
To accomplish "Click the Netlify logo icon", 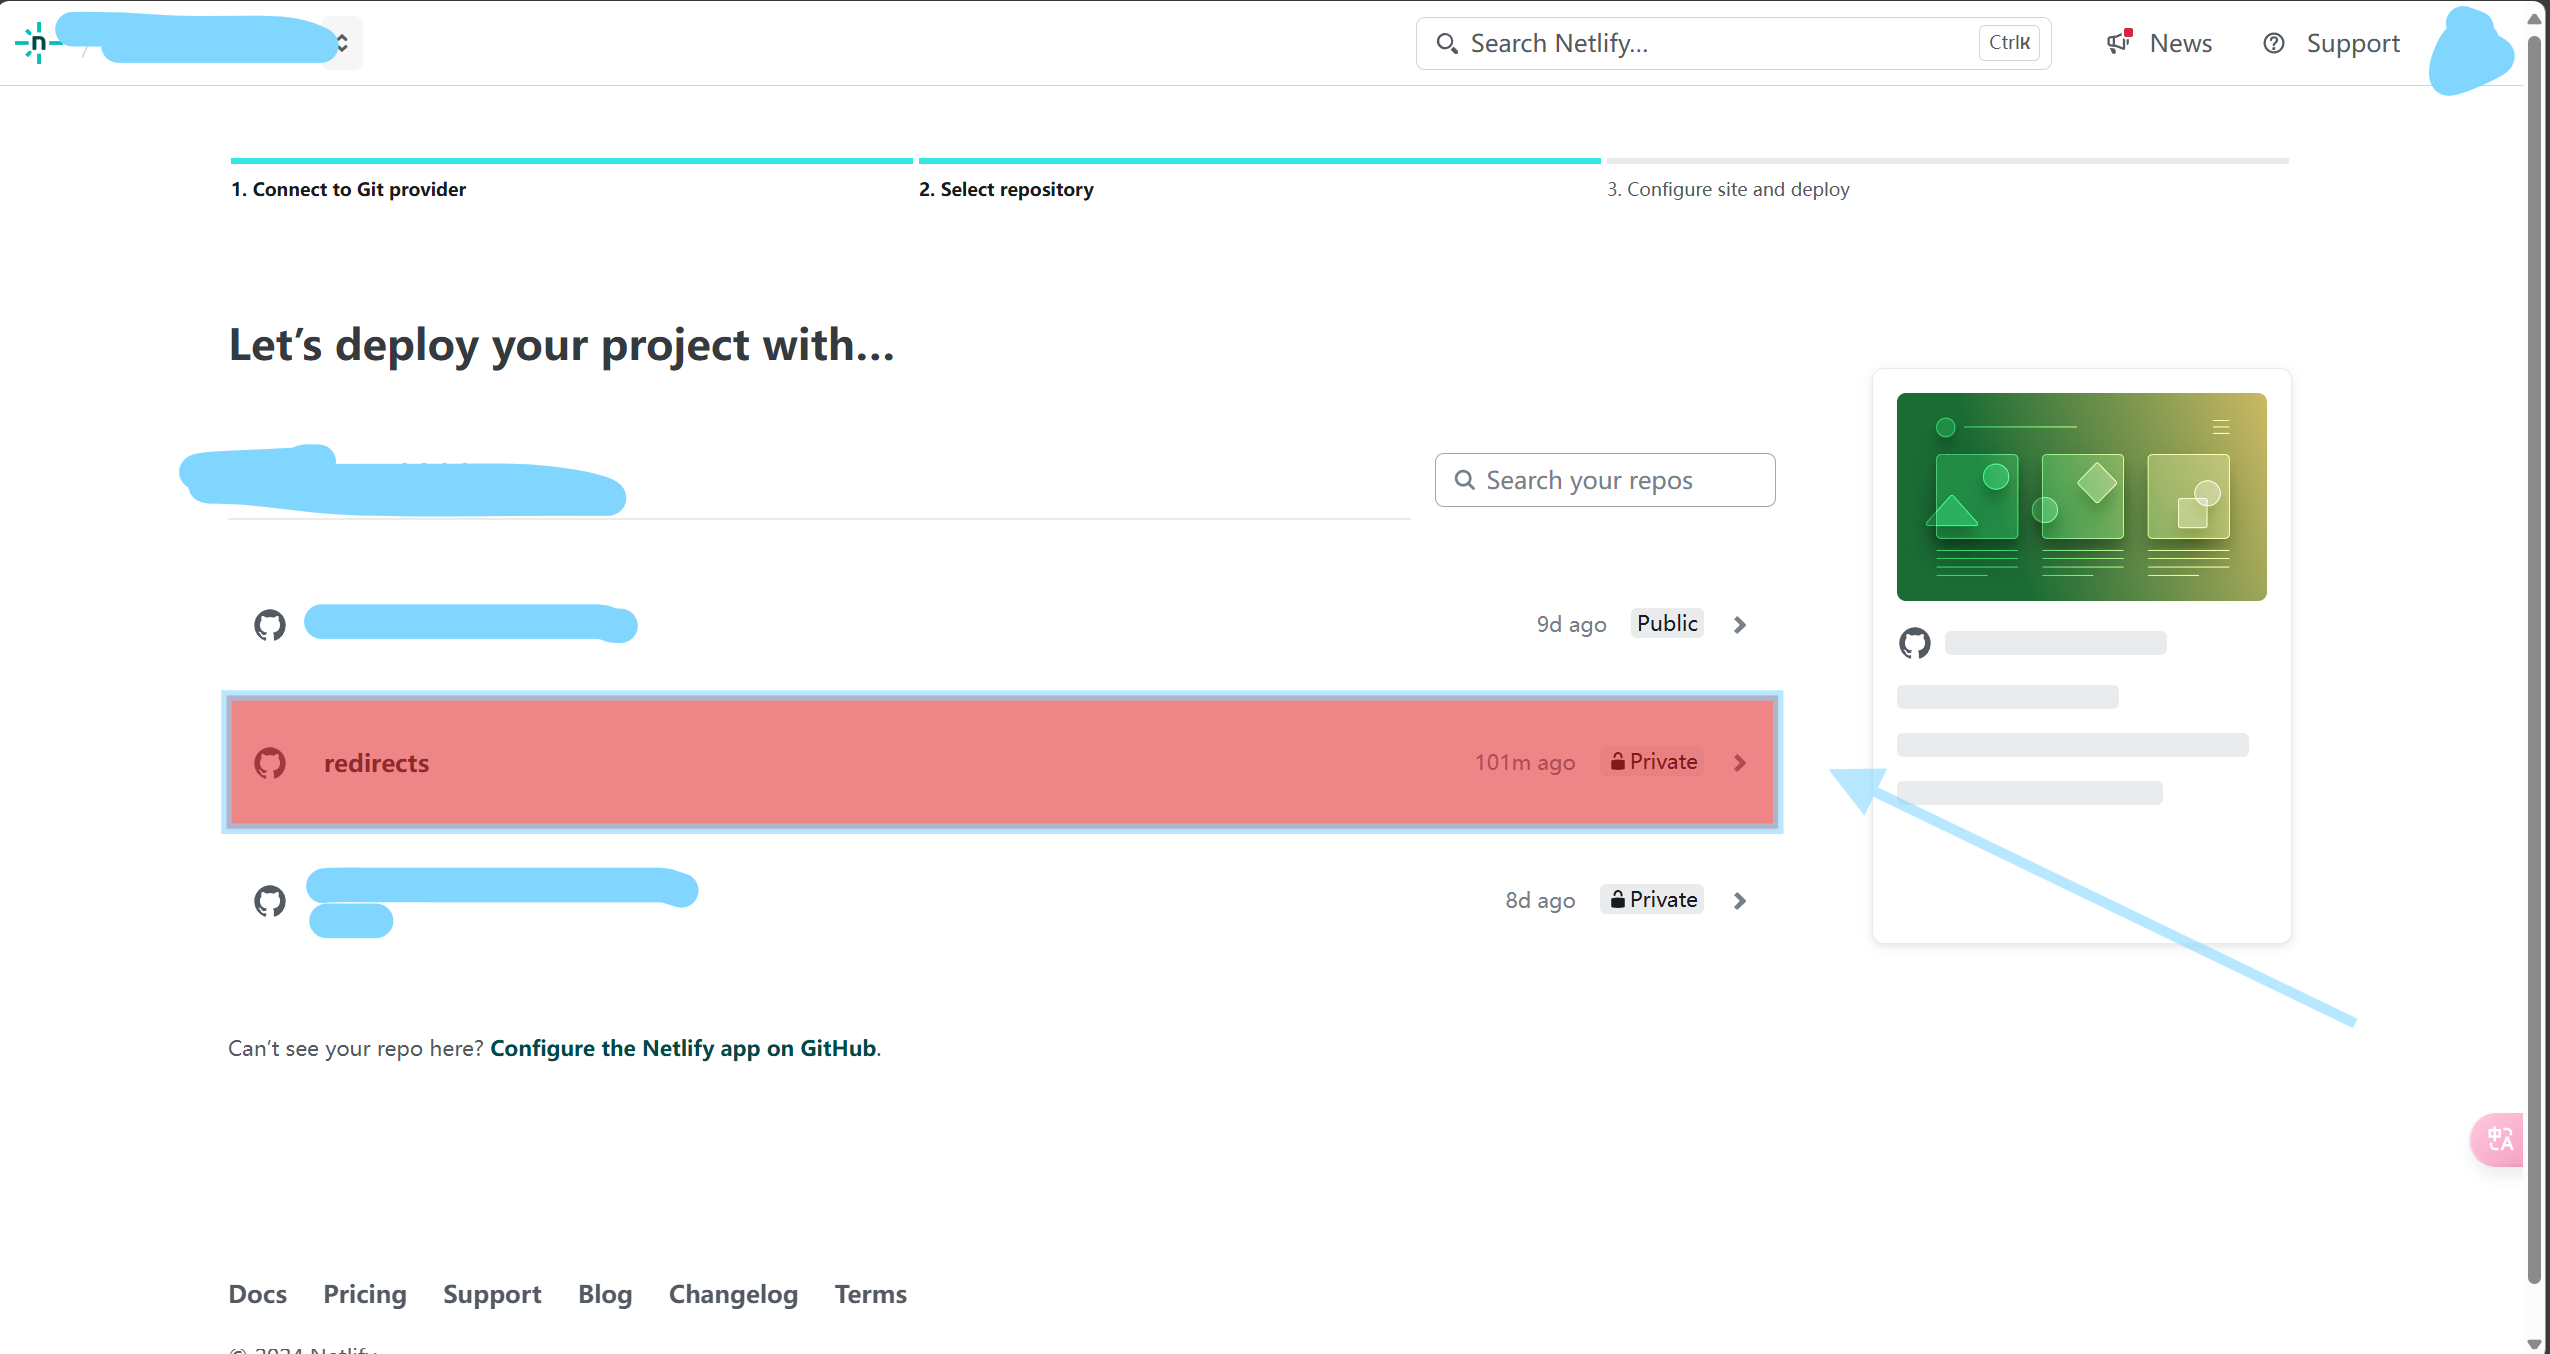I will (x=37, y=43).
